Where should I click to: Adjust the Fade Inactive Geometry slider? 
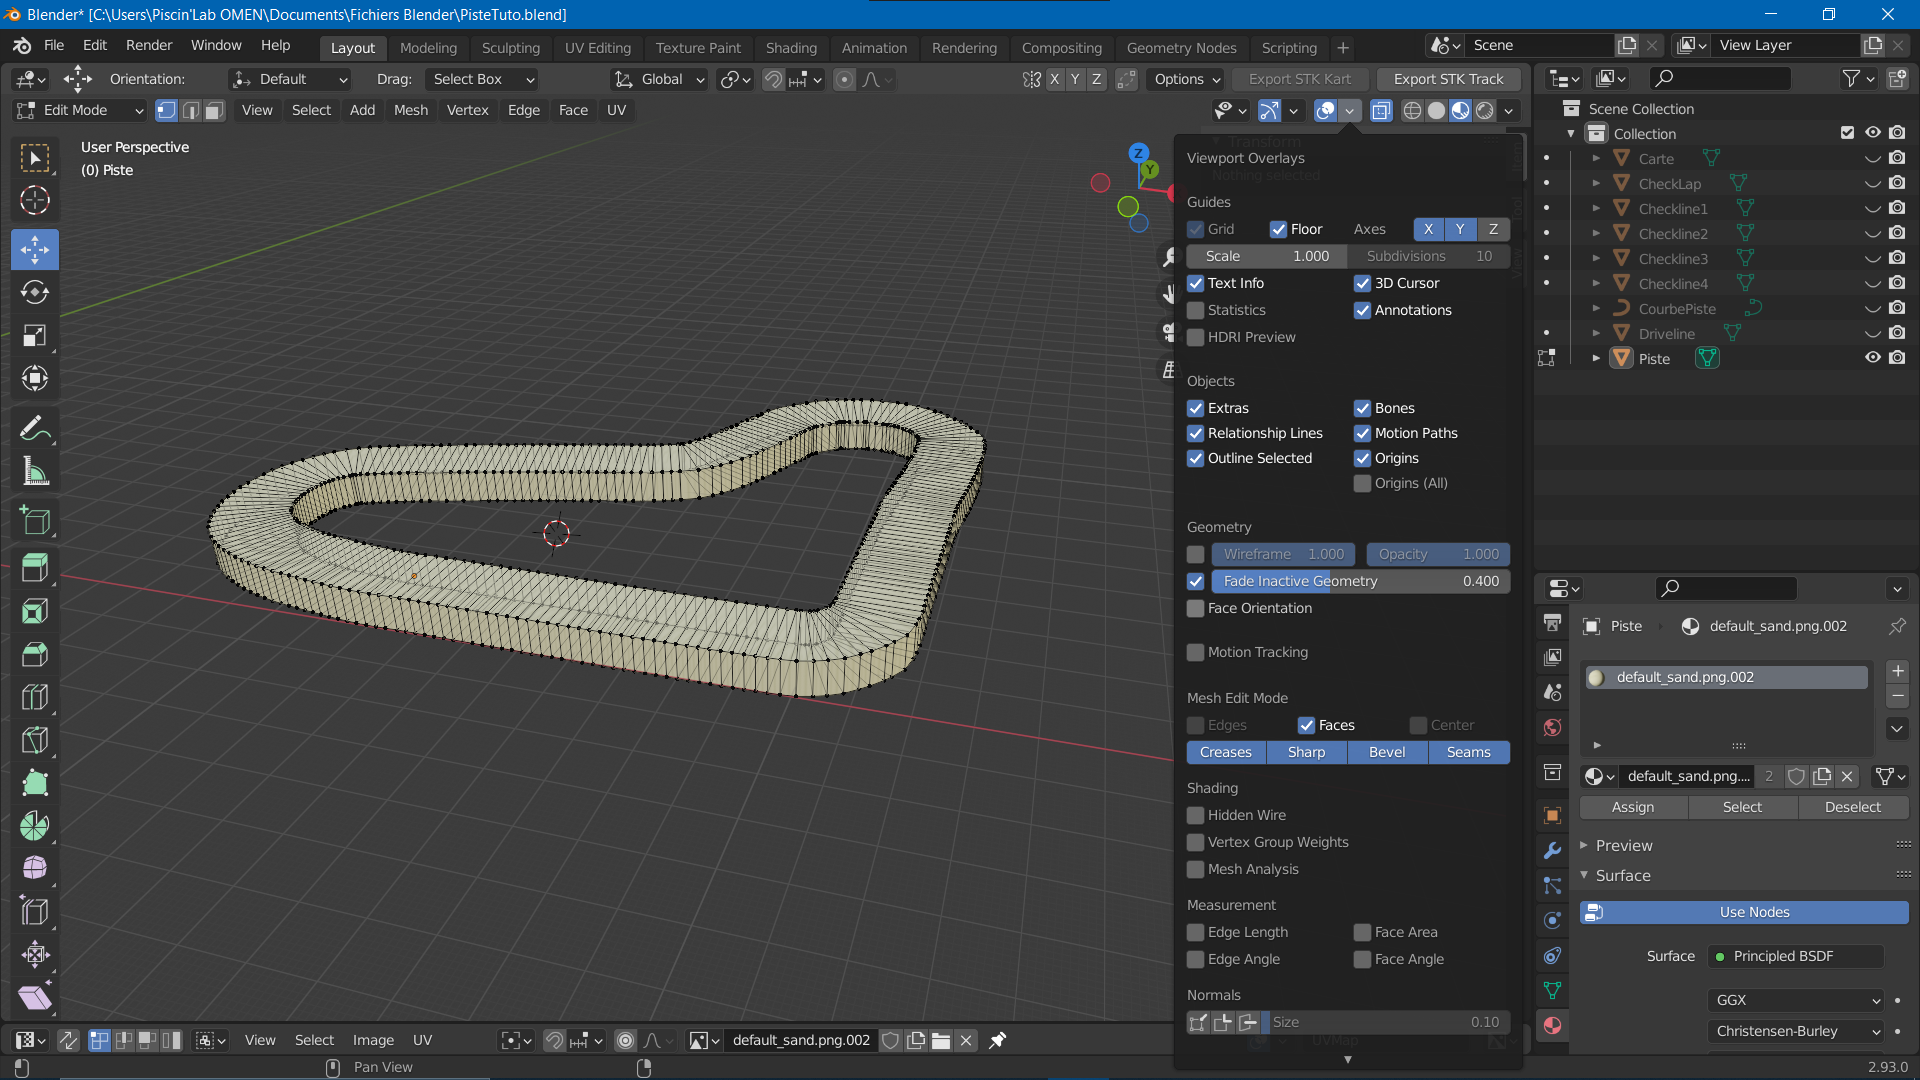click(x=1360, y=581)
